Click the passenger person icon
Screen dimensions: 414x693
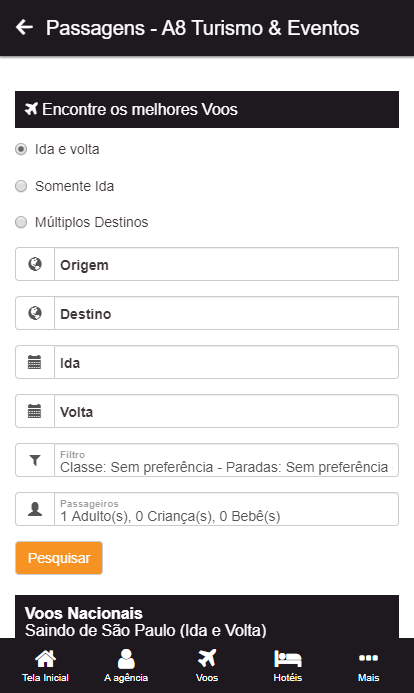(35, 510)
